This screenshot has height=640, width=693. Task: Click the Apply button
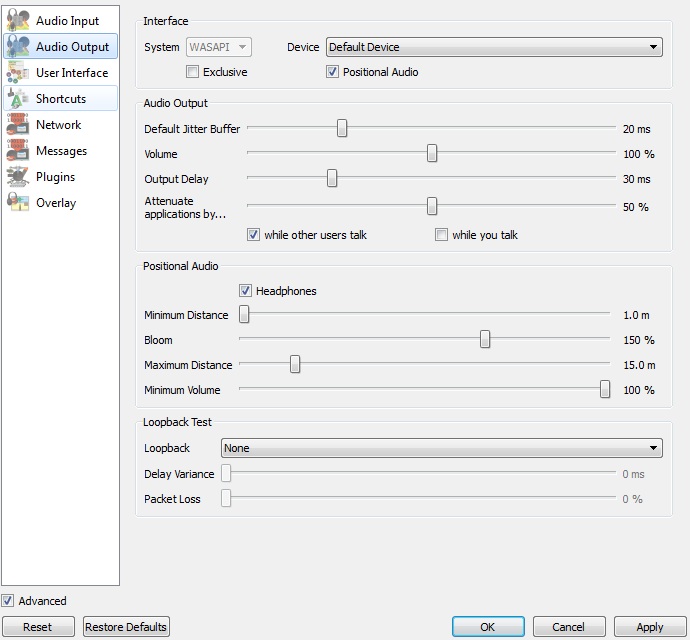click(x=649, y=627)
